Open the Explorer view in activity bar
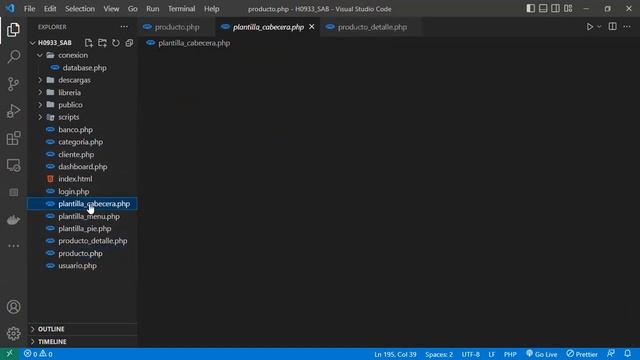The height and width of the screenshot is (360, 640). point(13,30)
